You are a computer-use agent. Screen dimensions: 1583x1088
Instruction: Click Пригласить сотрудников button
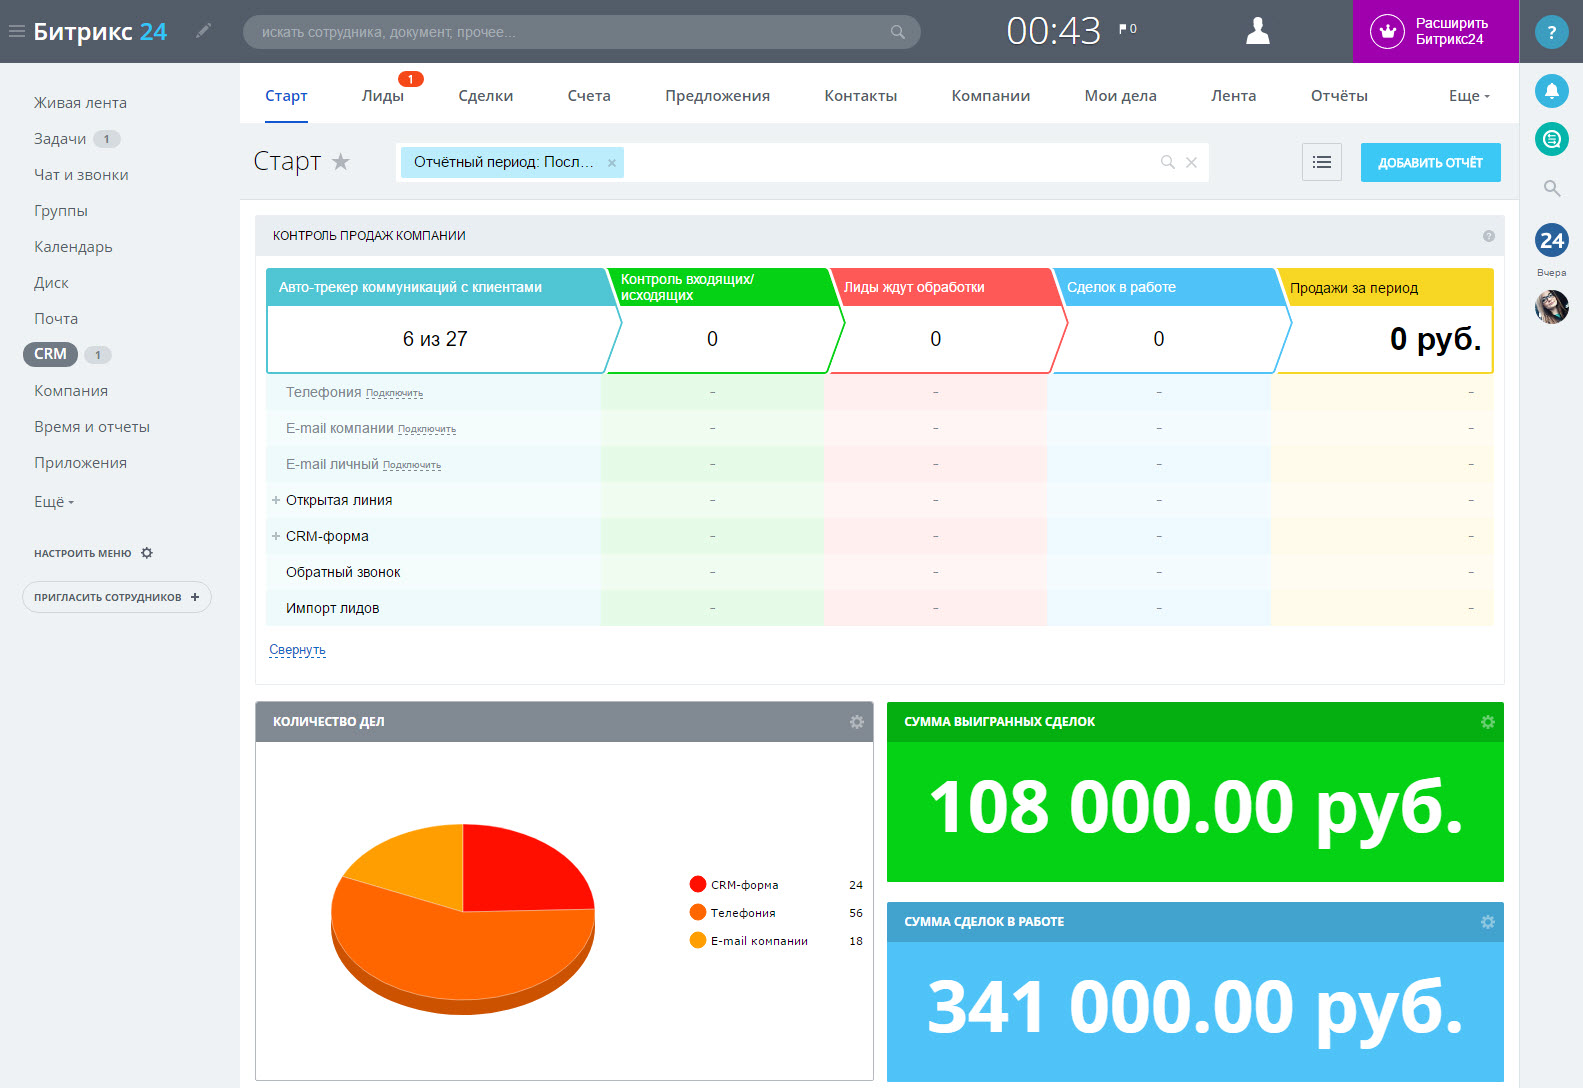coord(117,597)
